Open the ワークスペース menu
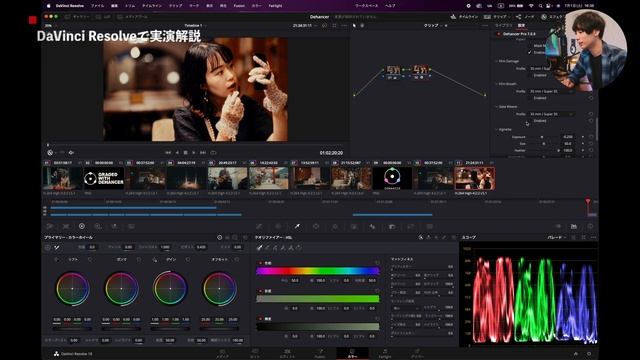Screen dimensions: 640x360 pyautogui.click(x=367, y=6)
